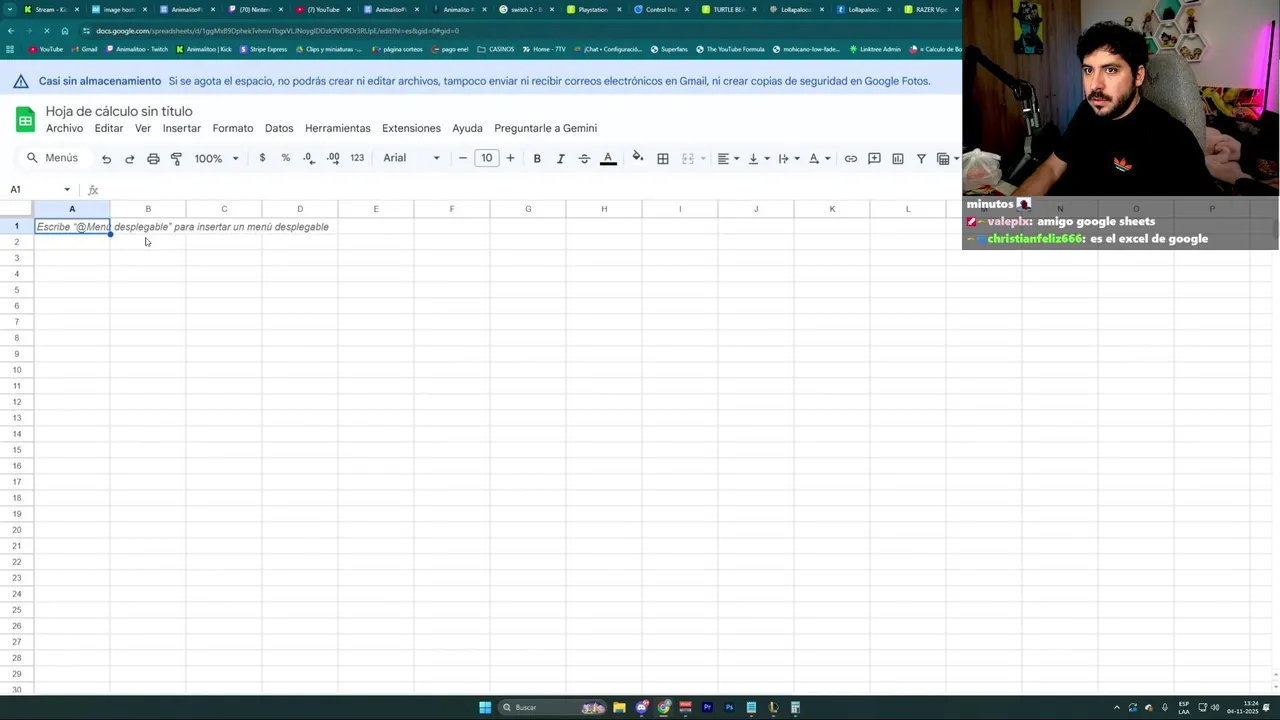Image resolution: width=1280 pixels, height=720 pixels.
Task: Click the browser home icon
Action: [x=65, y=31]
